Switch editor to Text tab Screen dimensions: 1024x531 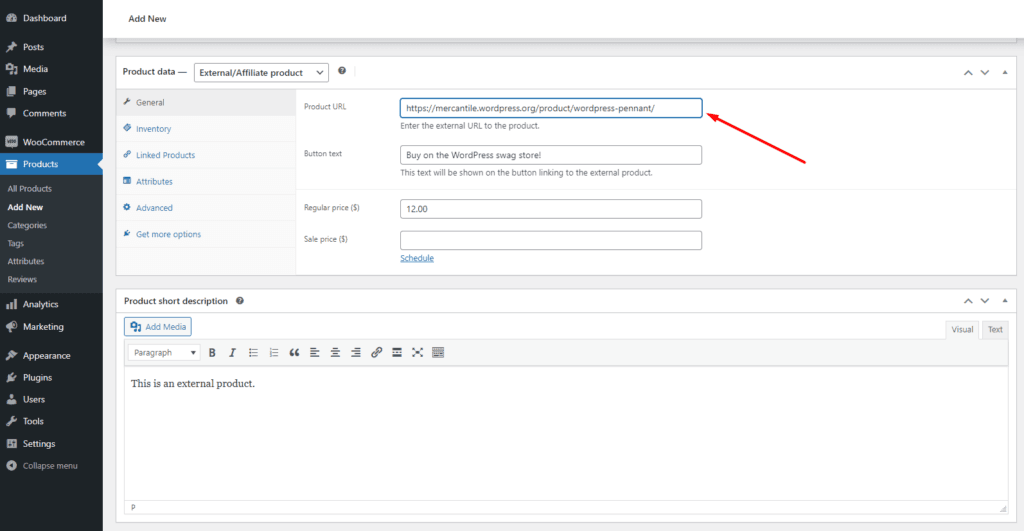tap(995, 330)
